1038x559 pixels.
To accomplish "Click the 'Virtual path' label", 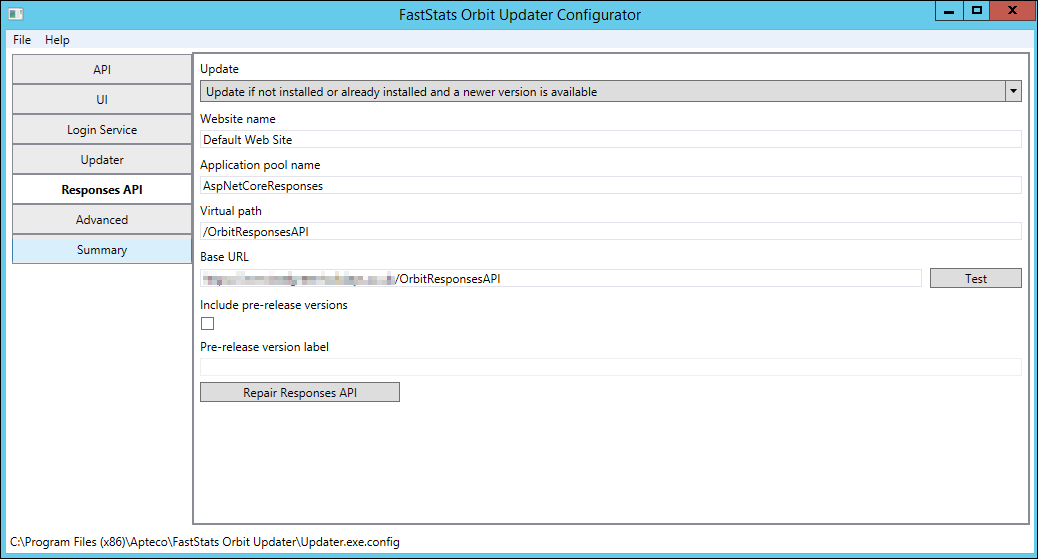I will [x=230, y=211].
